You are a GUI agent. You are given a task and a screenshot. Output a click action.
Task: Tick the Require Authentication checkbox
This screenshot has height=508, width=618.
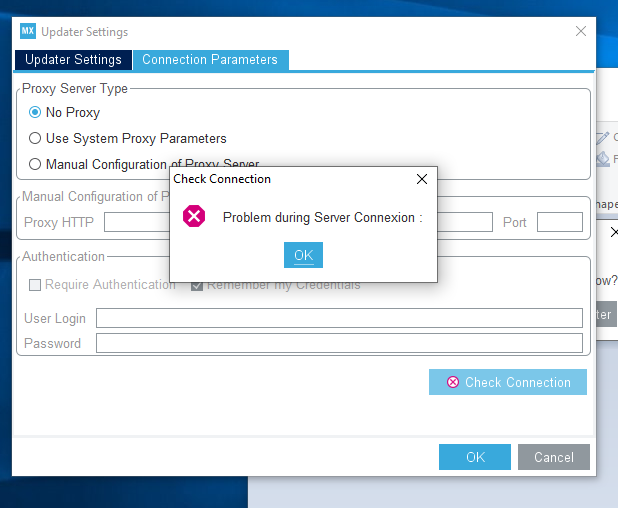pyautogui.click(x=35, y=285)
